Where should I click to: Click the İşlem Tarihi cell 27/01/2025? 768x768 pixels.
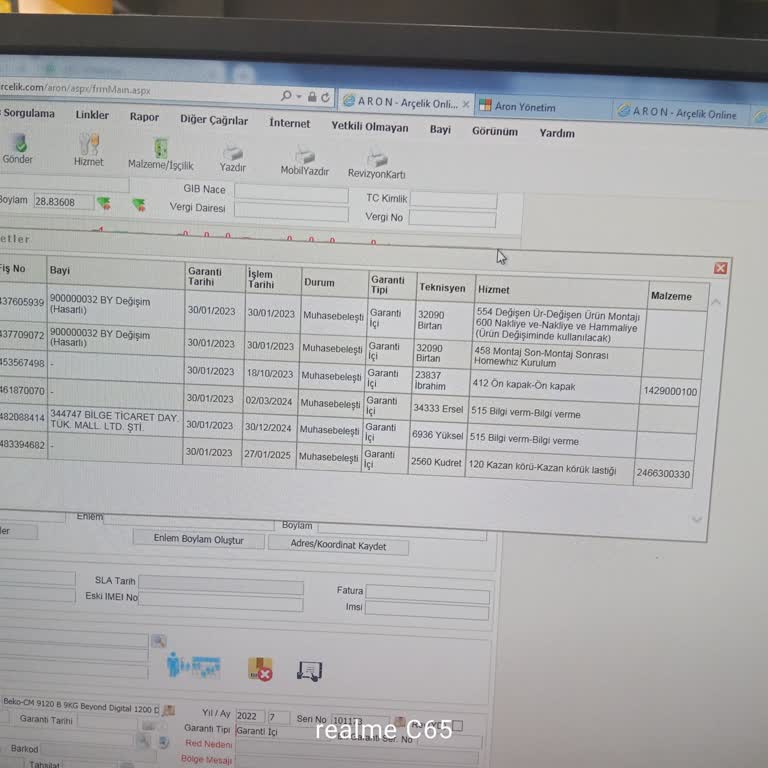point(267,455)
